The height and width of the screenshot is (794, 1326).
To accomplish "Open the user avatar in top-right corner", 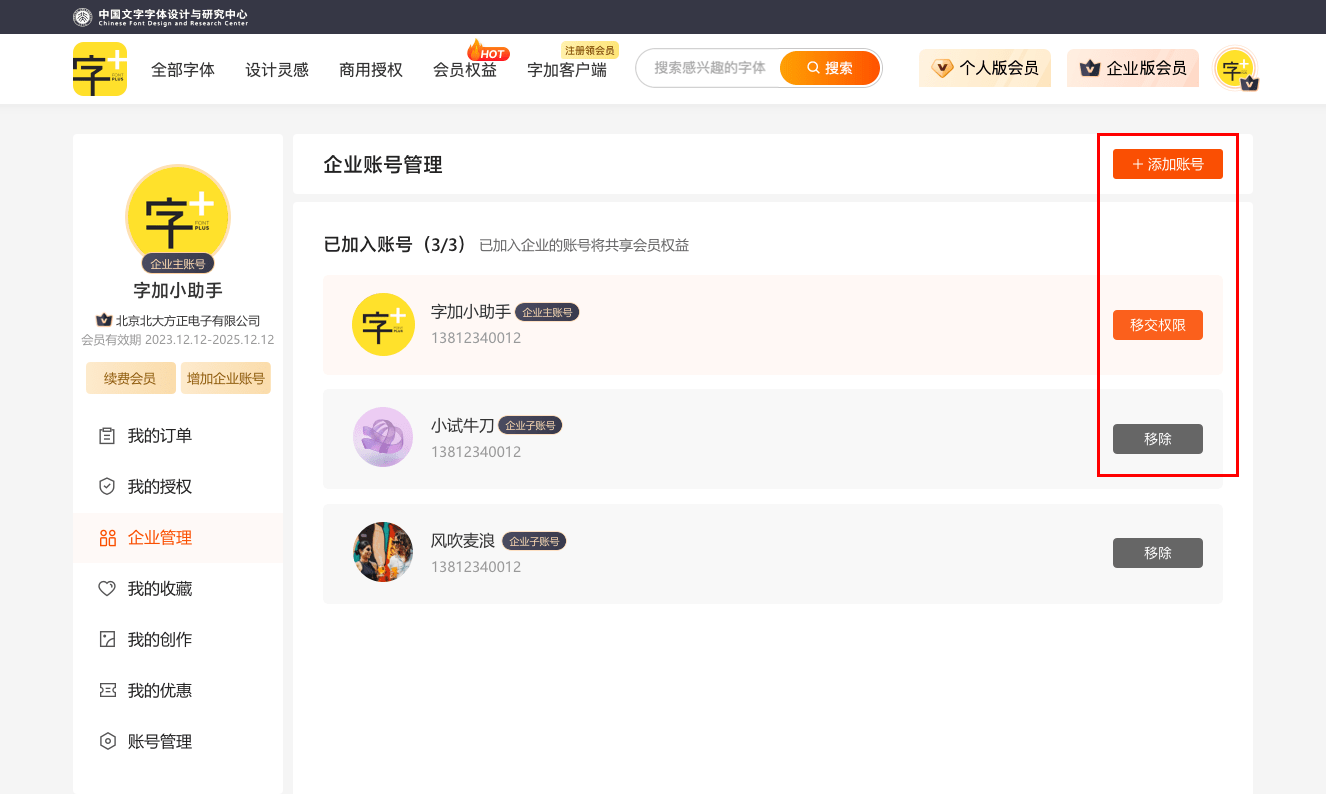I will coord(1235,69).
